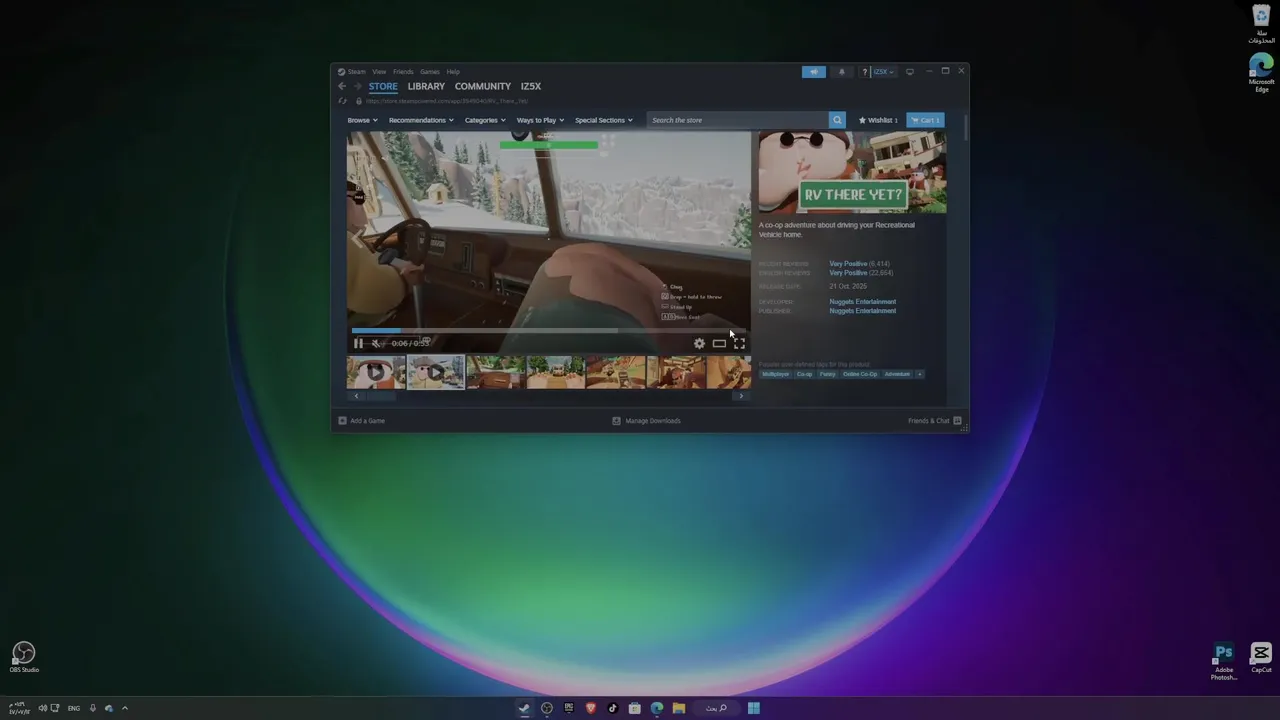Open the Friends menu
Viewport: 1280px width, 720px height.
click(x=403, y=72)
